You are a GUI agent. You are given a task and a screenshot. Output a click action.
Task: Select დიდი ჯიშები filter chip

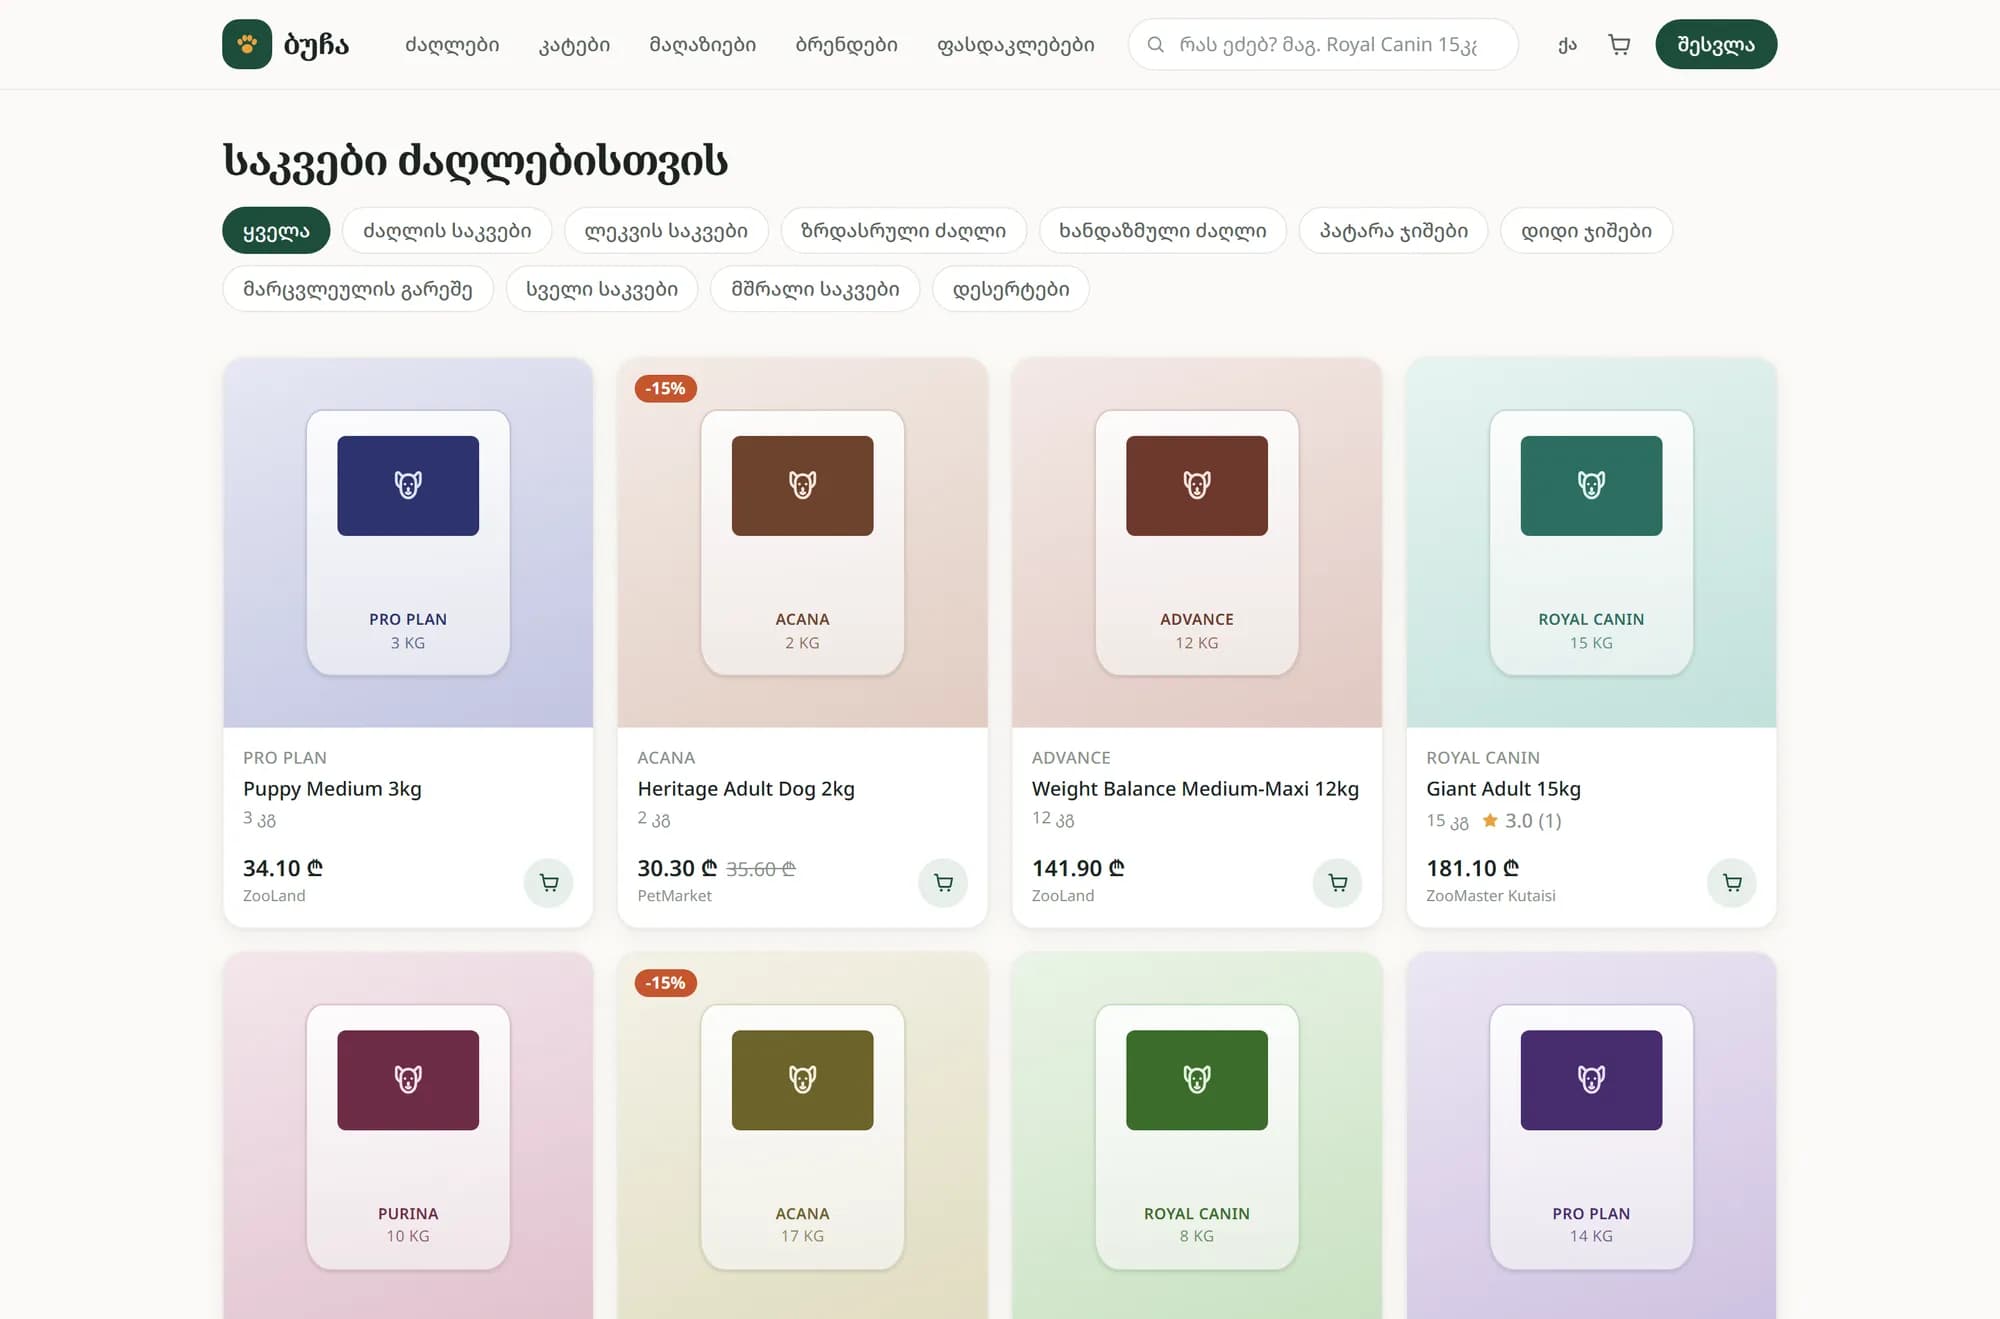[1587, 231]
